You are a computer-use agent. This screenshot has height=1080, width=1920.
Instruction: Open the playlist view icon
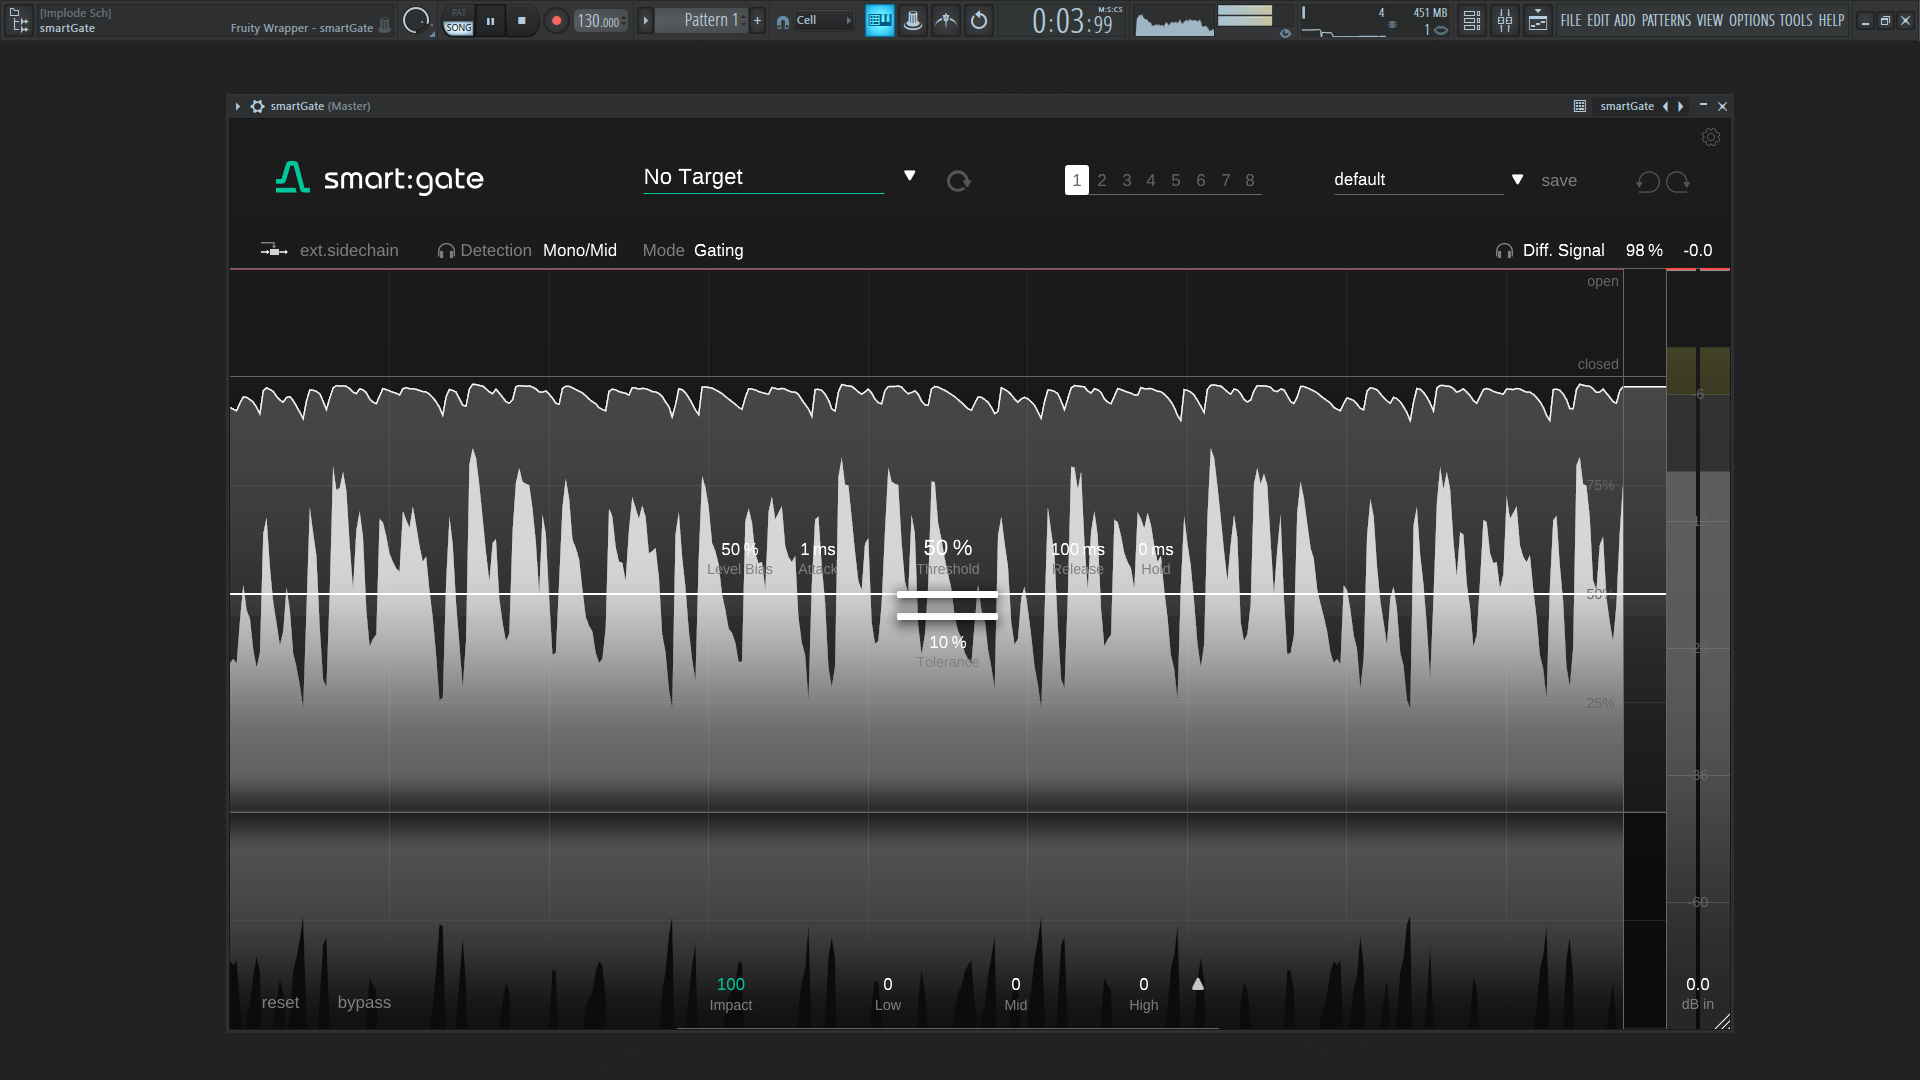[x=1472, y=20]
